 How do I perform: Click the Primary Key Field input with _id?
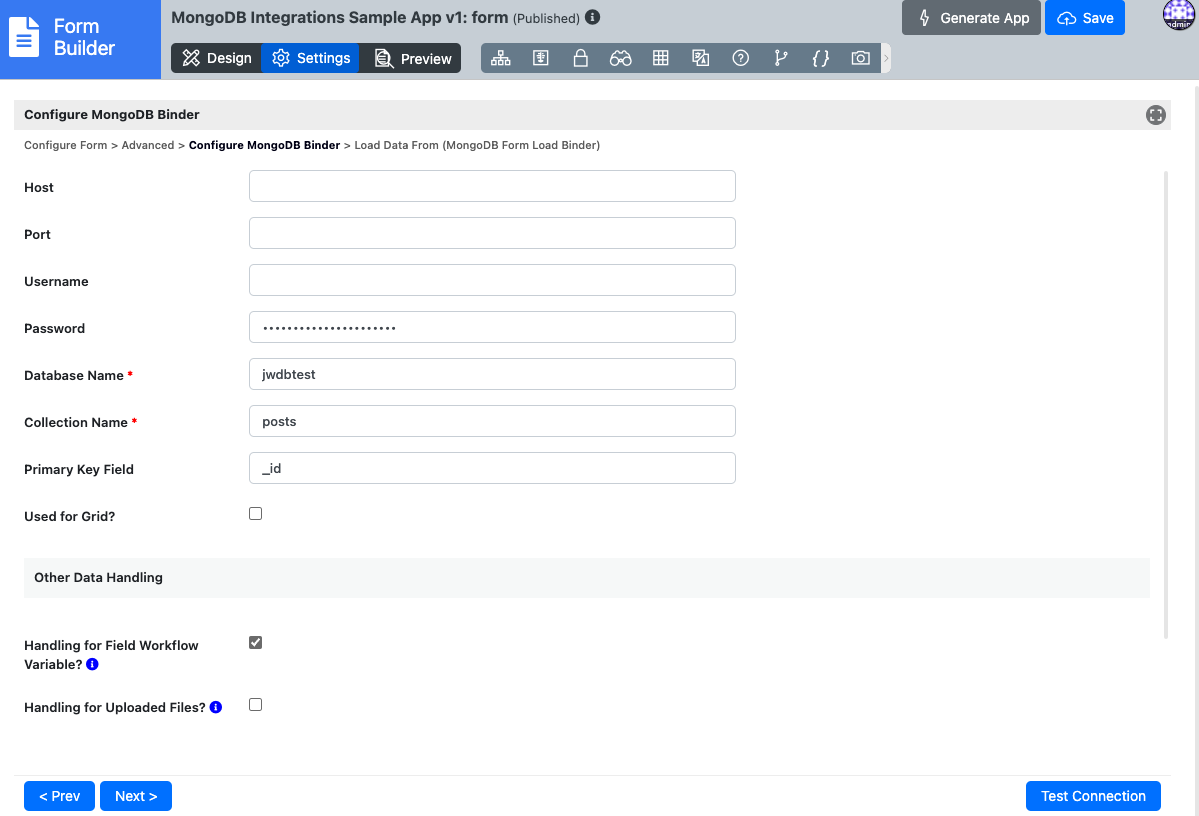coord(492,468)
